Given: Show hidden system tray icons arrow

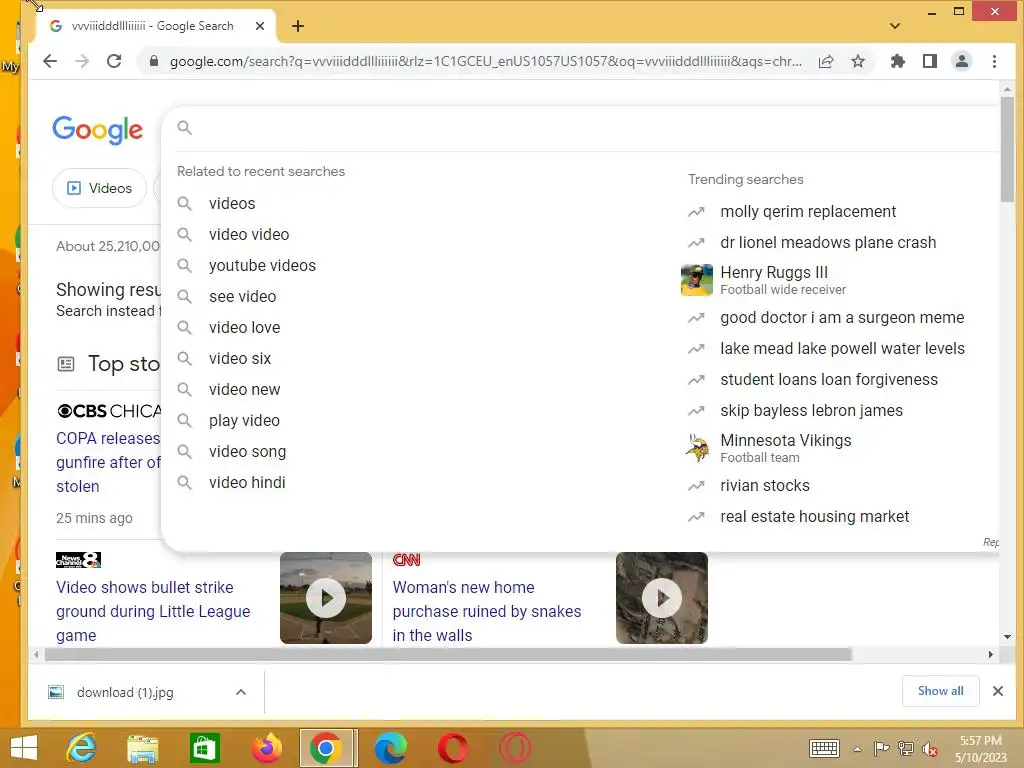Looking at the screenshot, I should point(857,749).
